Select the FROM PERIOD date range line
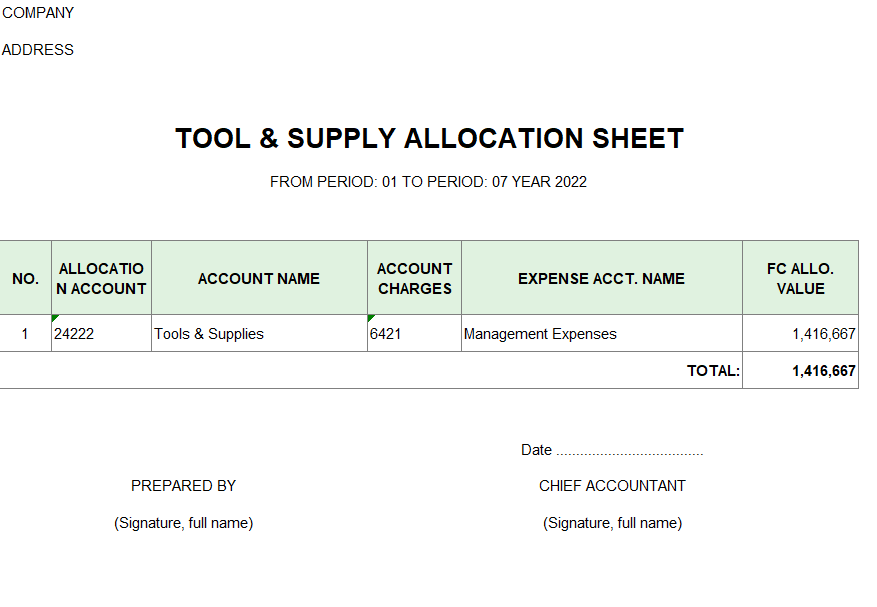877x607 pixels. click(428, 182)
